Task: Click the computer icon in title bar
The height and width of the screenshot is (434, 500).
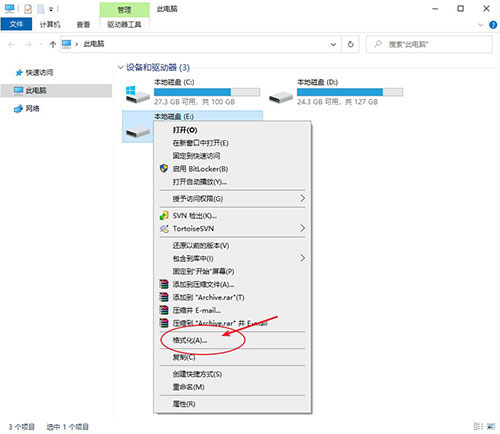Action: [x=9, y=8]
